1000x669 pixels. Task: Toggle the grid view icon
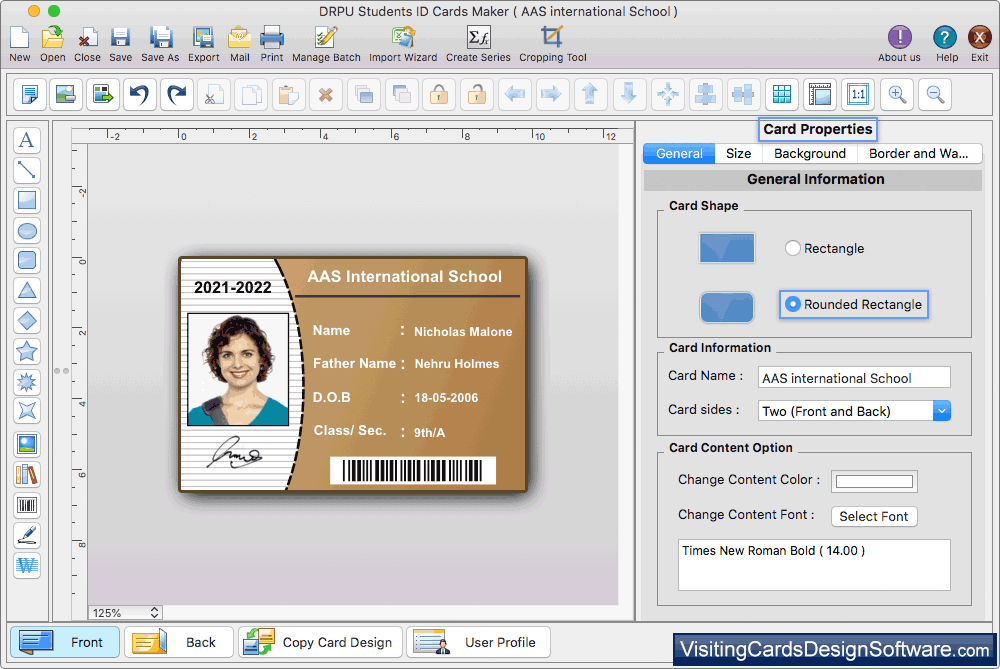[x=782, y=94]
